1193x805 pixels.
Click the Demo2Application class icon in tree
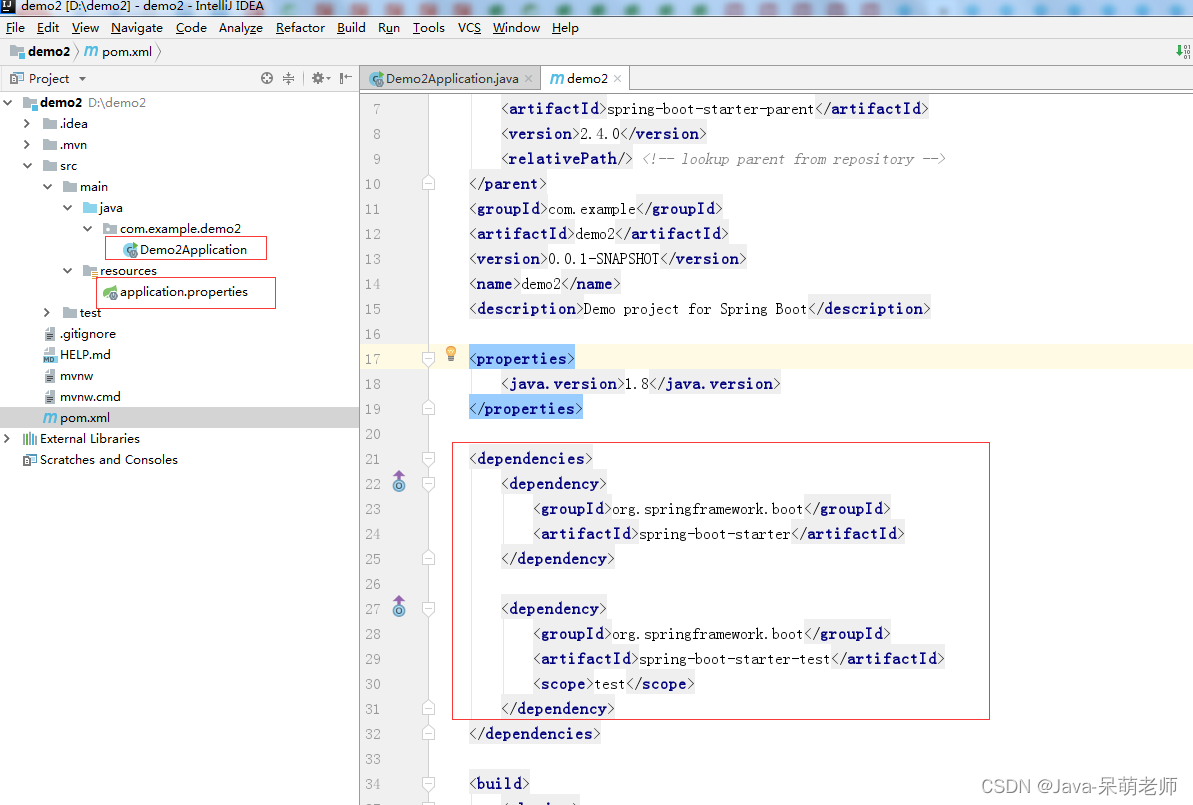coord(130,250)
